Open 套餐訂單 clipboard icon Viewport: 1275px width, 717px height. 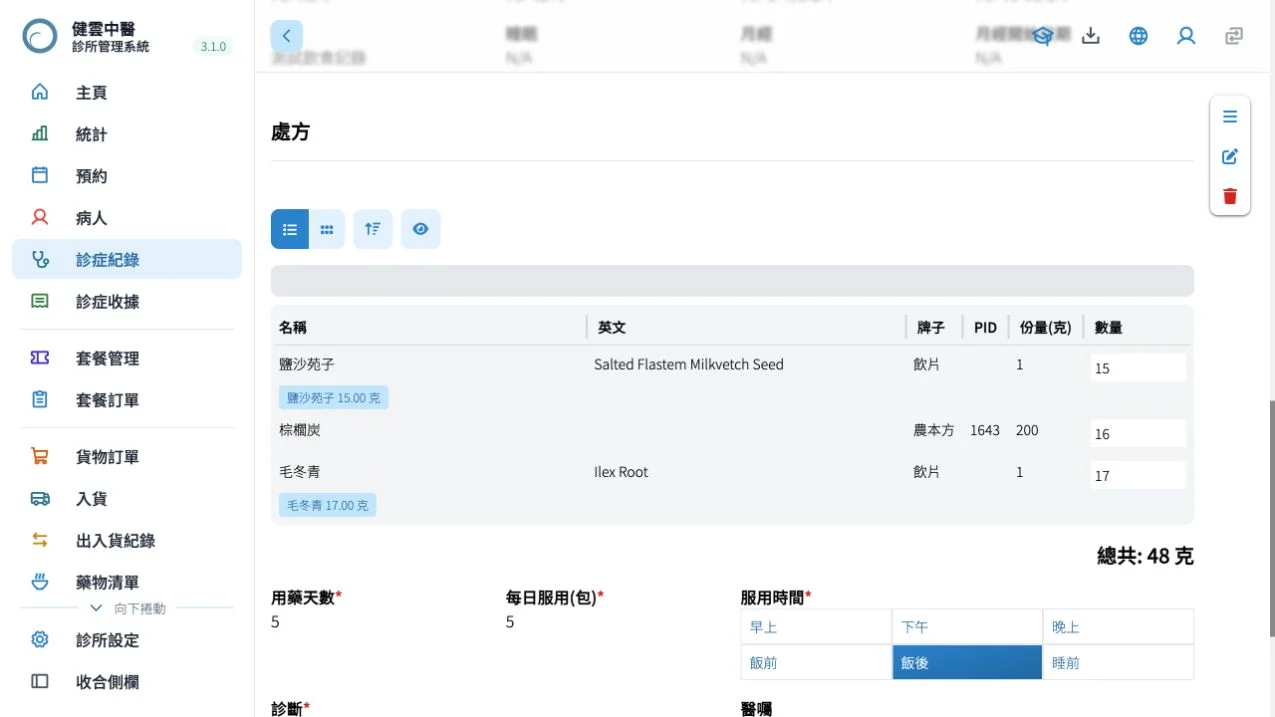coord(40,400)
